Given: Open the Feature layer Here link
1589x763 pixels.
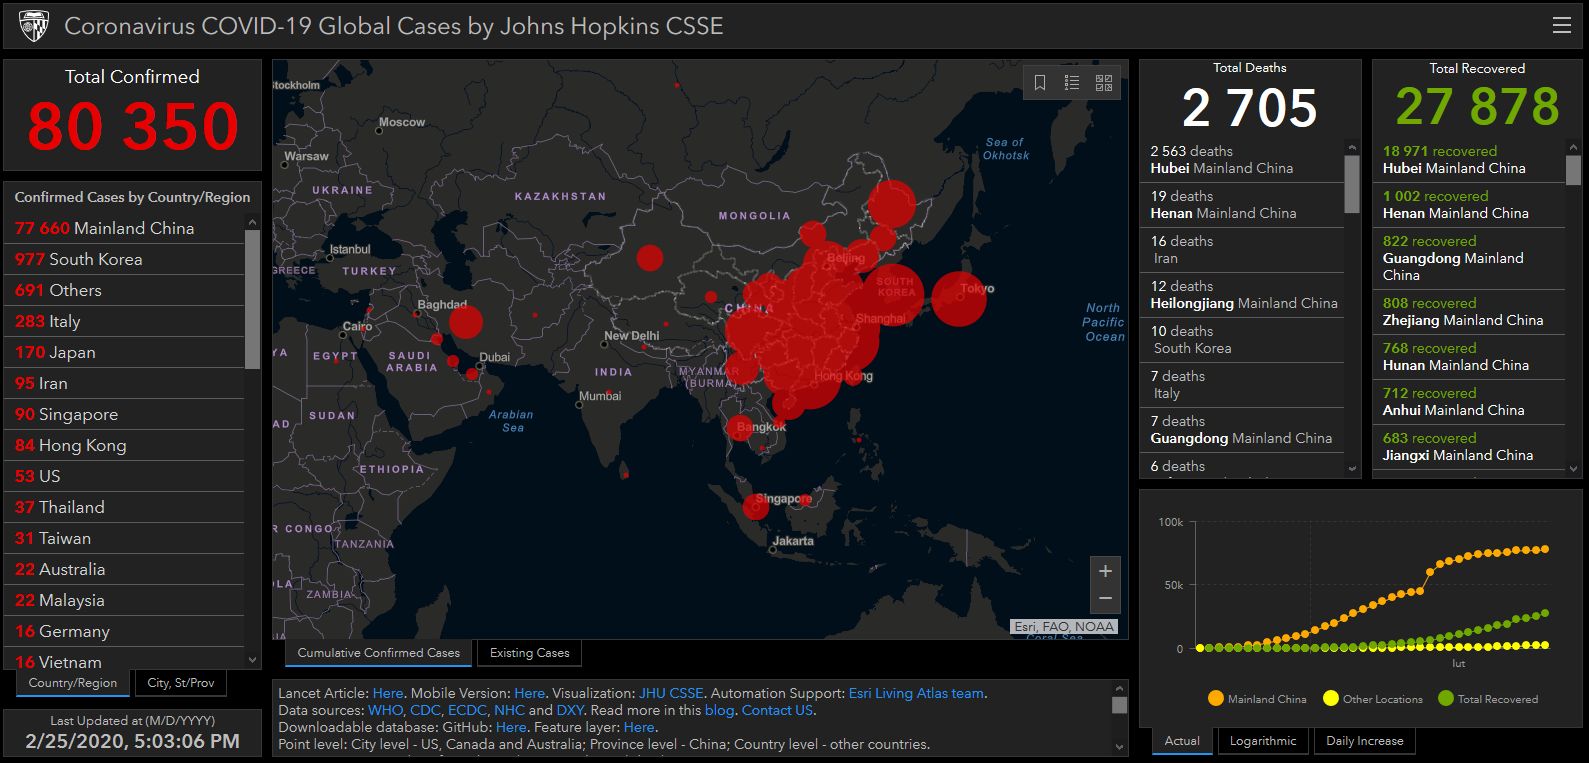Looking at the screenshot, I should pyautogui.click(x=638, y=727).
